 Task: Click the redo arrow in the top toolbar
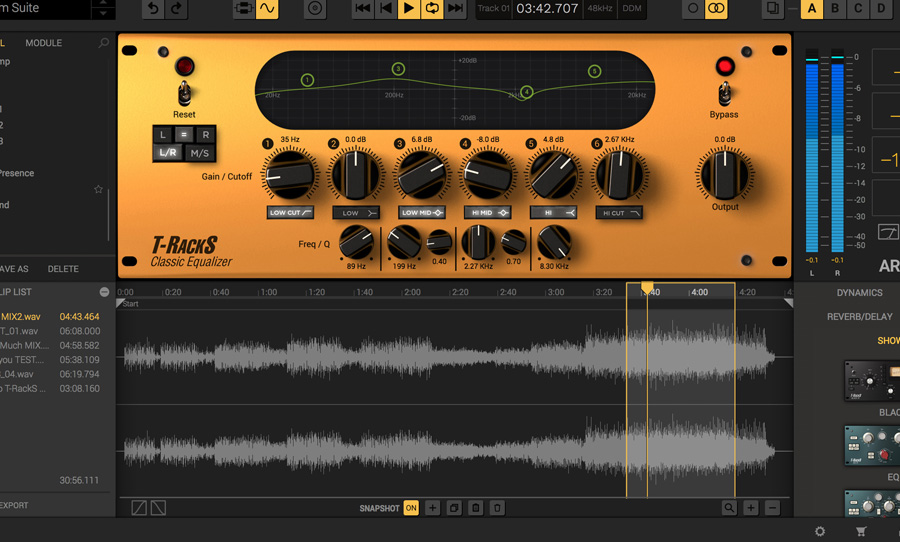(x=176, y=9)
